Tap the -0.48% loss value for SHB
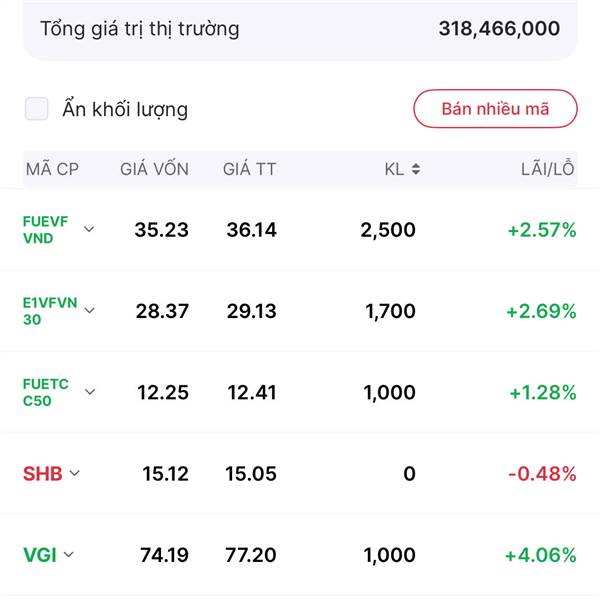 pos(542,474)
